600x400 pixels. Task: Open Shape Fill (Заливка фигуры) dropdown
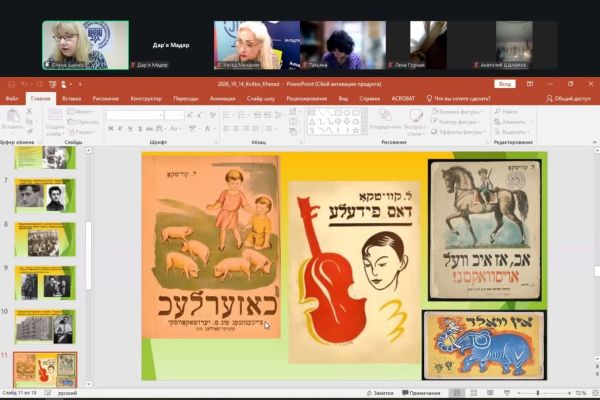point(457,111)
